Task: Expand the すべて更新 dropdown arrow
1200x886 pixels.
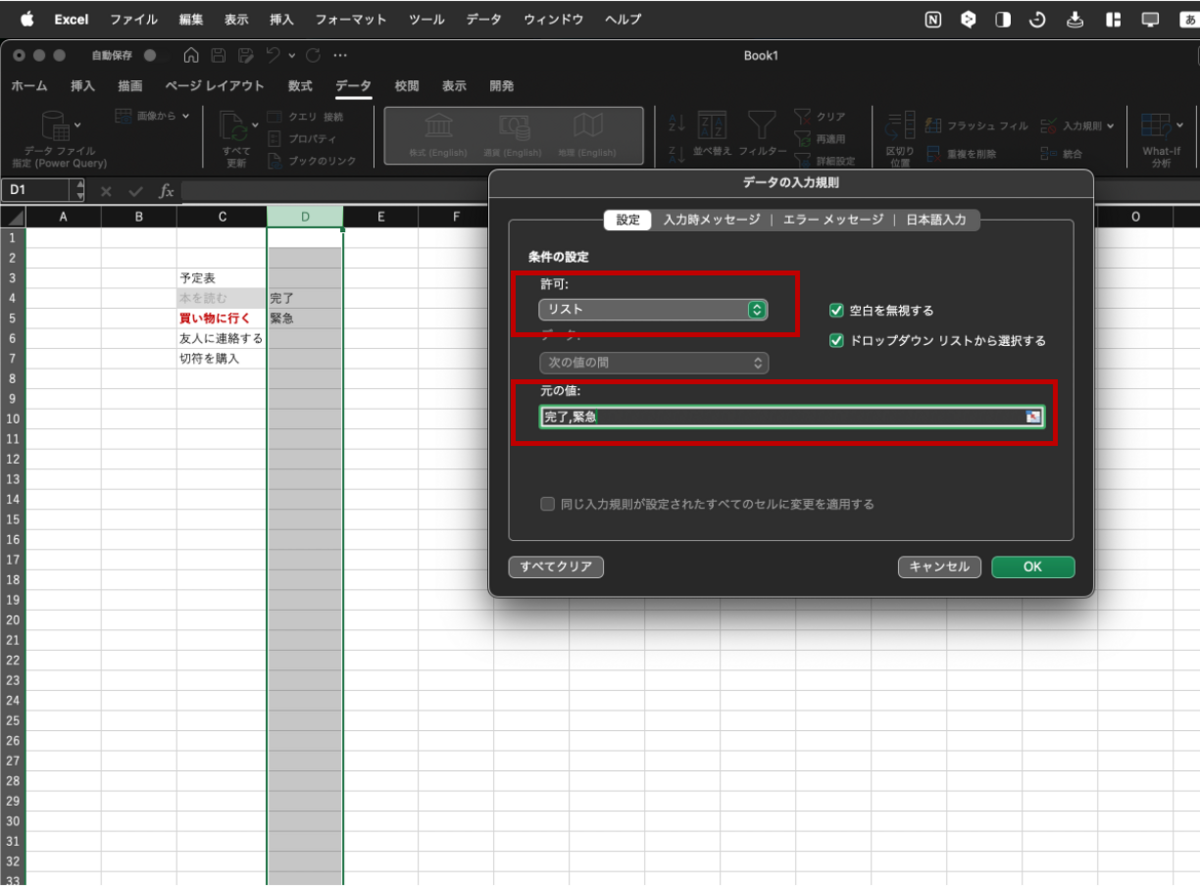Action: [255, 126]
